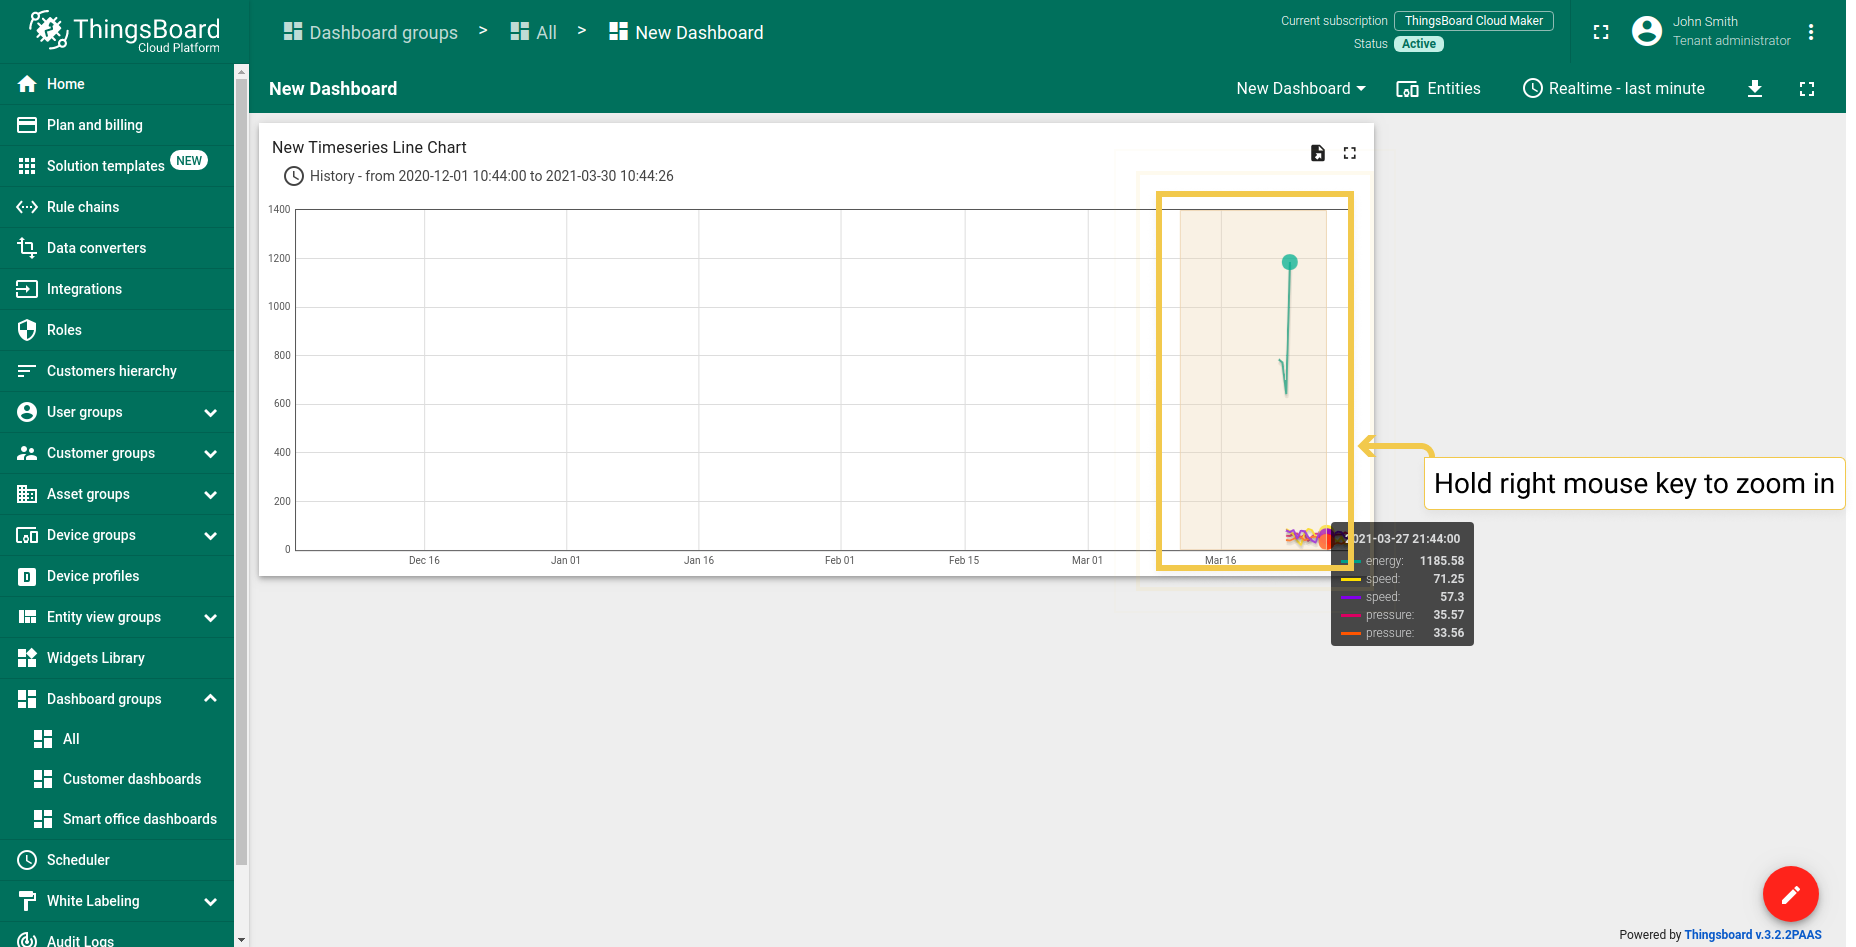Open Audit Logs in sidebar

tap(117, 939)
